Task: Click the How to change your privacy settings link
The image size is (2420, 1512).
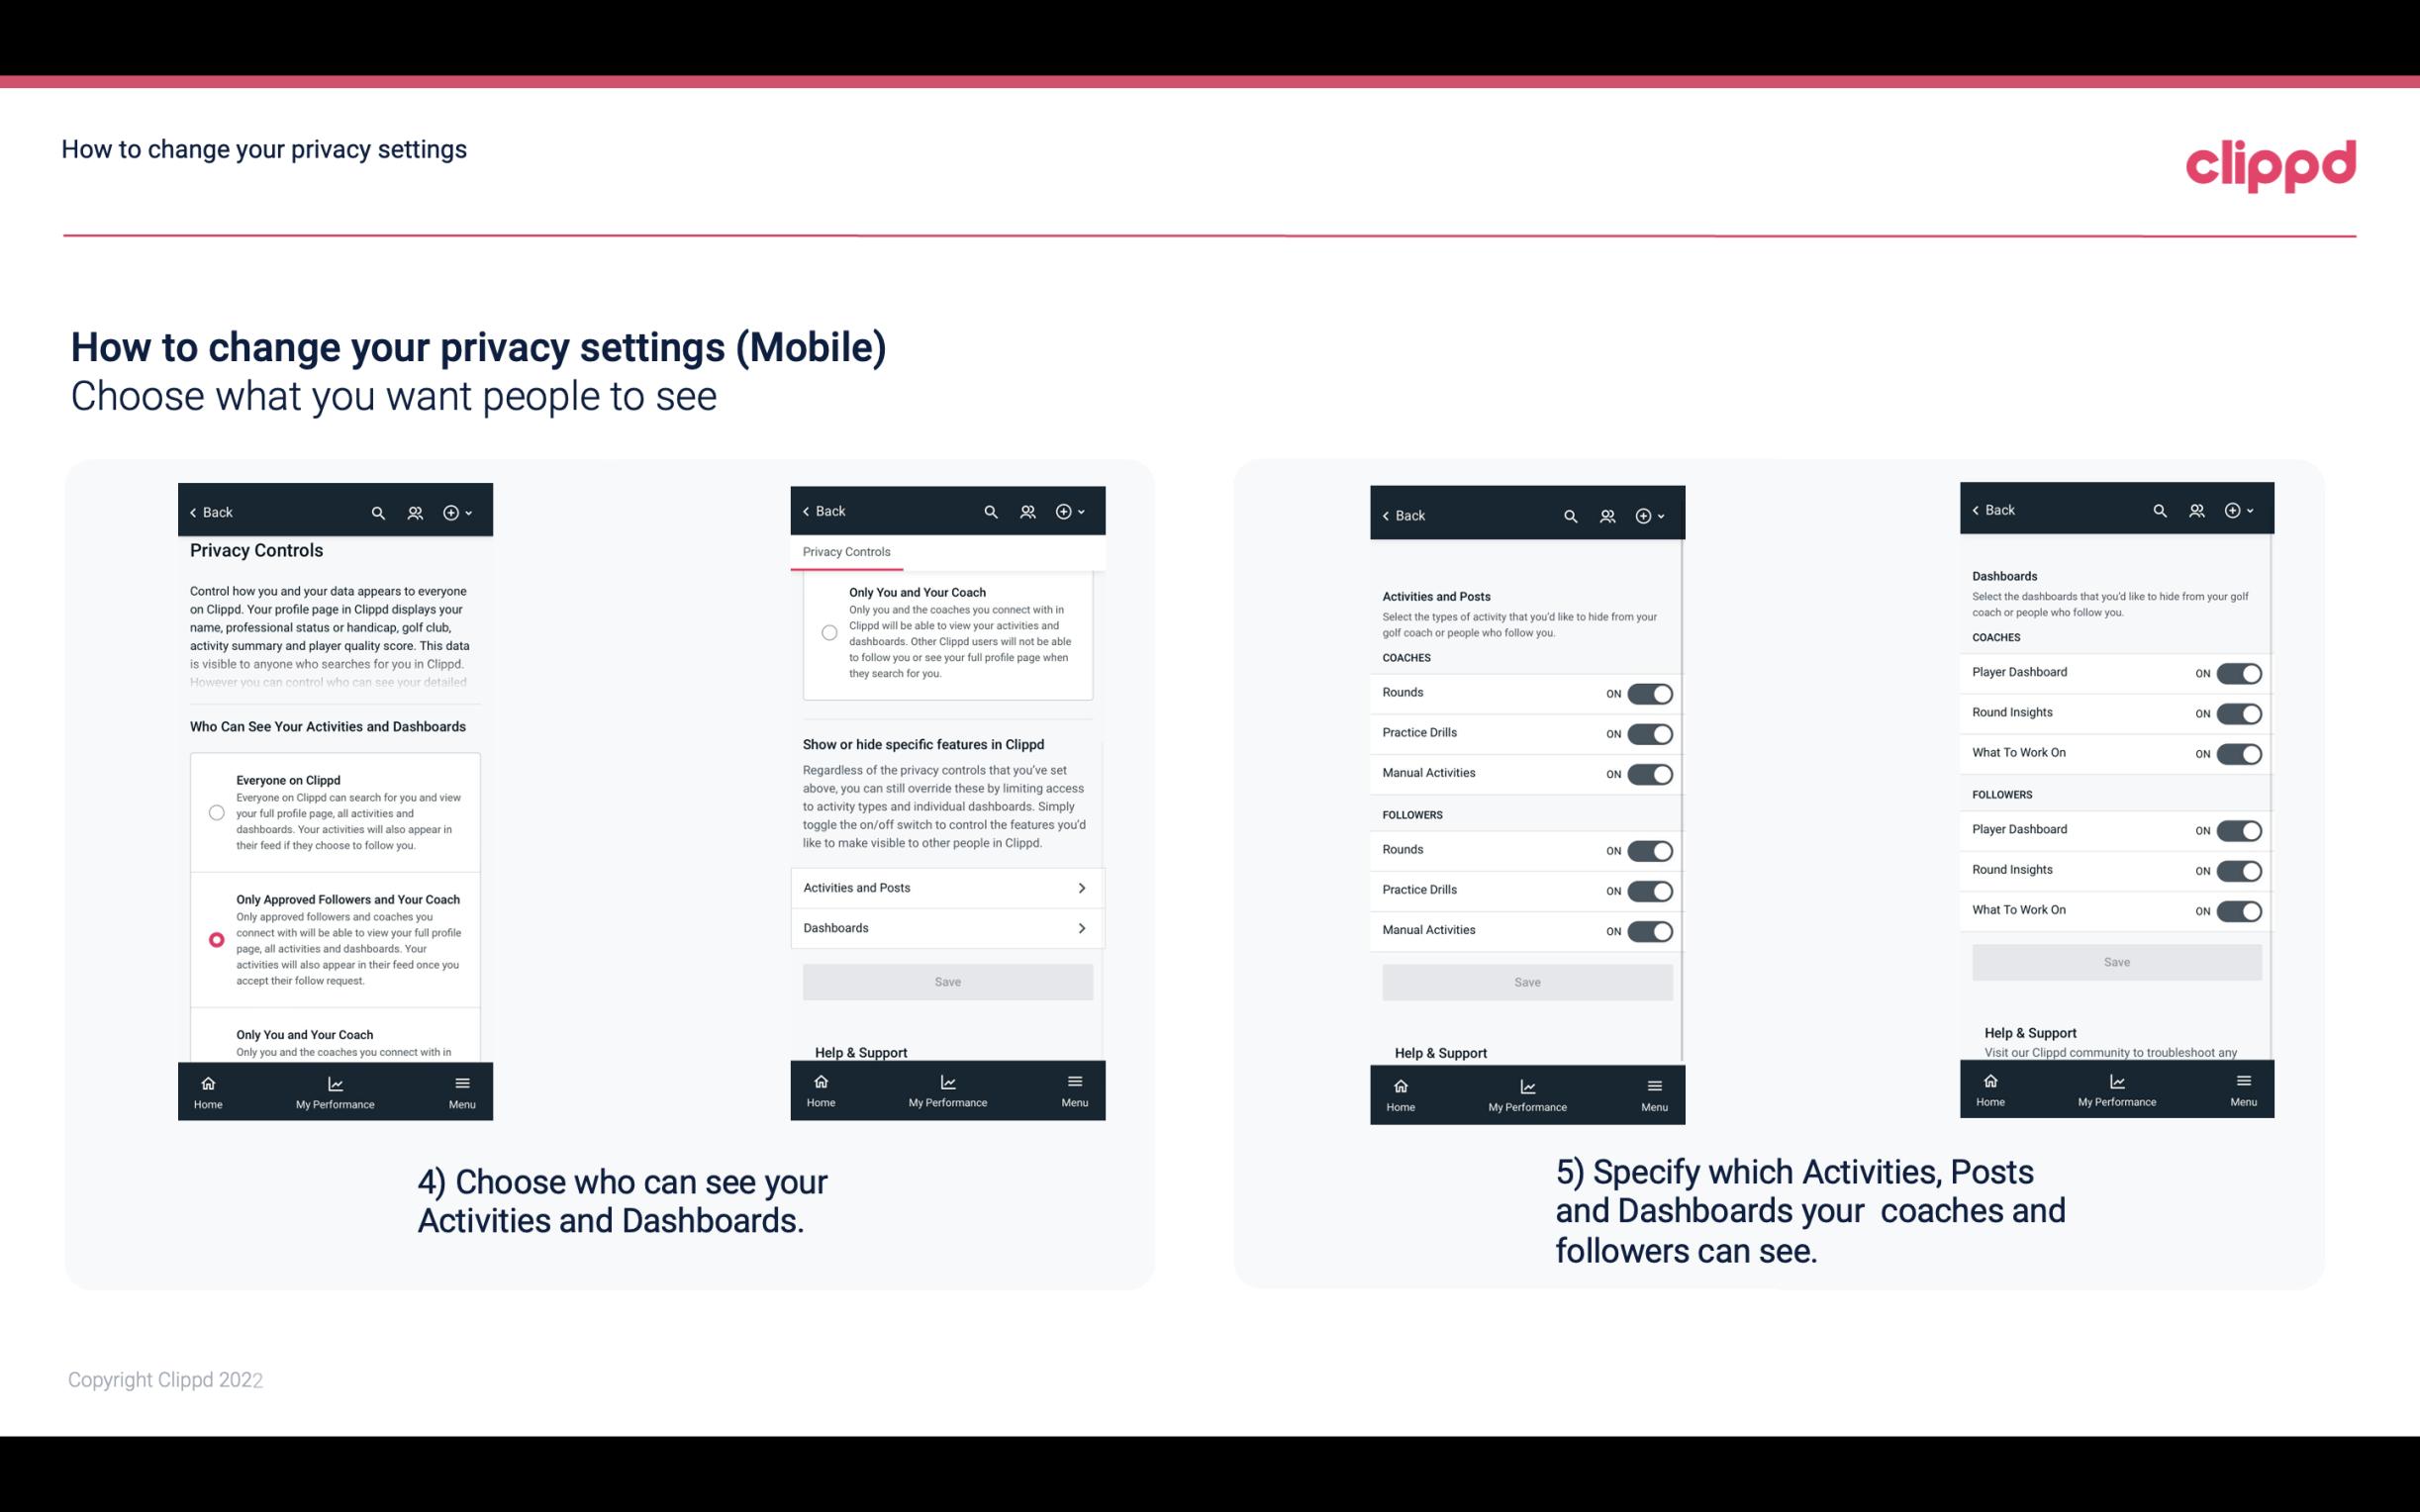Action: click(263, 148)
